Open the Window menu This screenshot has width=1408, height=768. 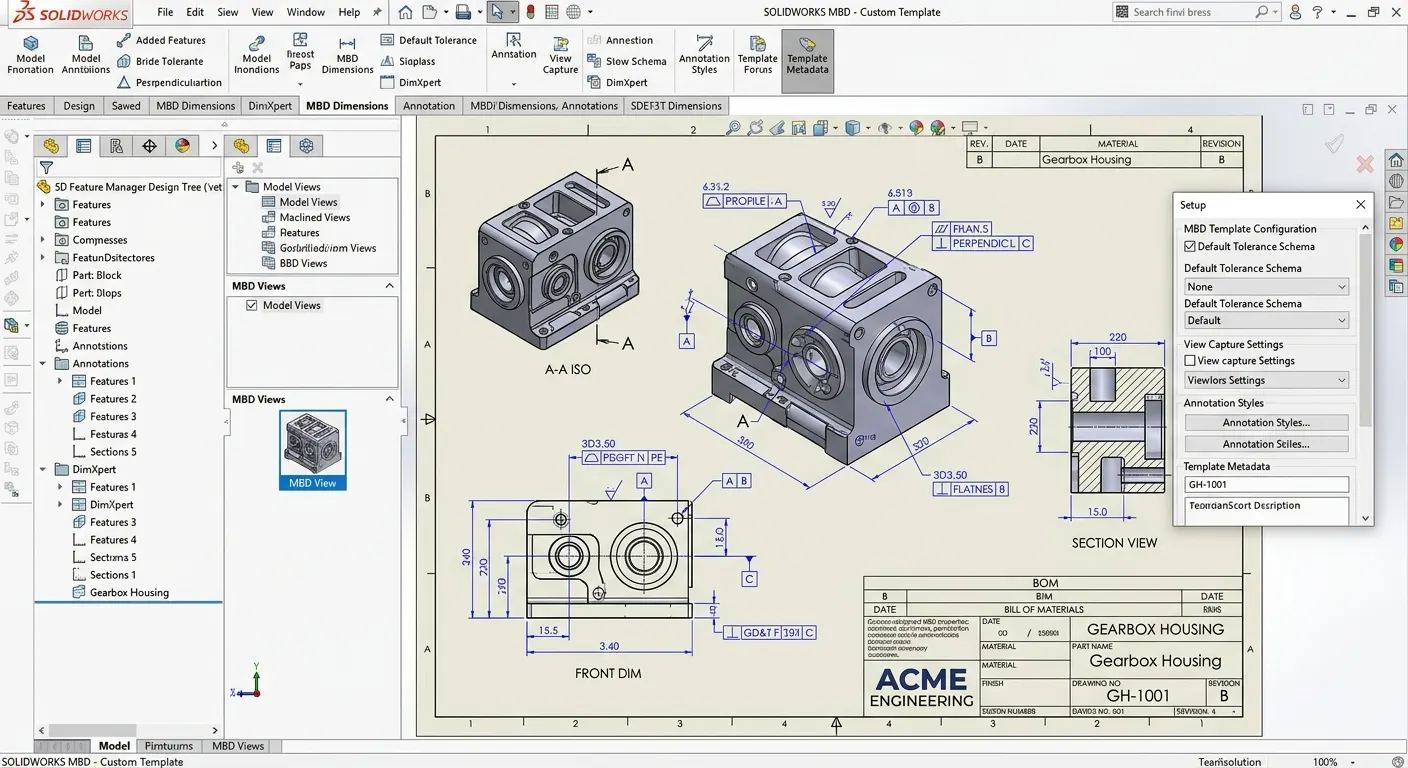click(x=305, y=12)
